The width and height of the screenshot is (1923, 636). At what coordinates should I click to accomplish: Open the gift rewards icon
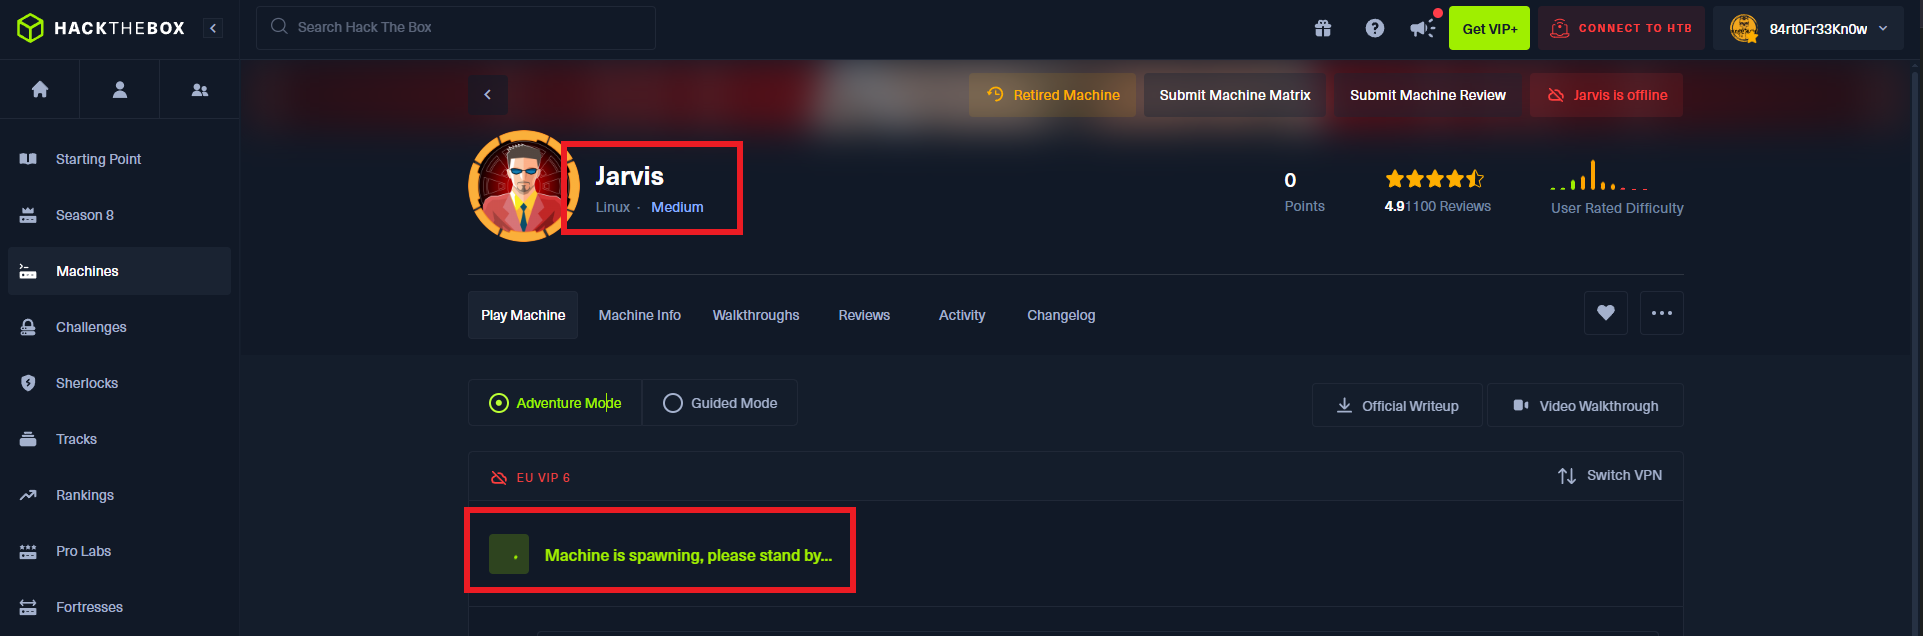pyautogui.click(x=1323, y=28)
